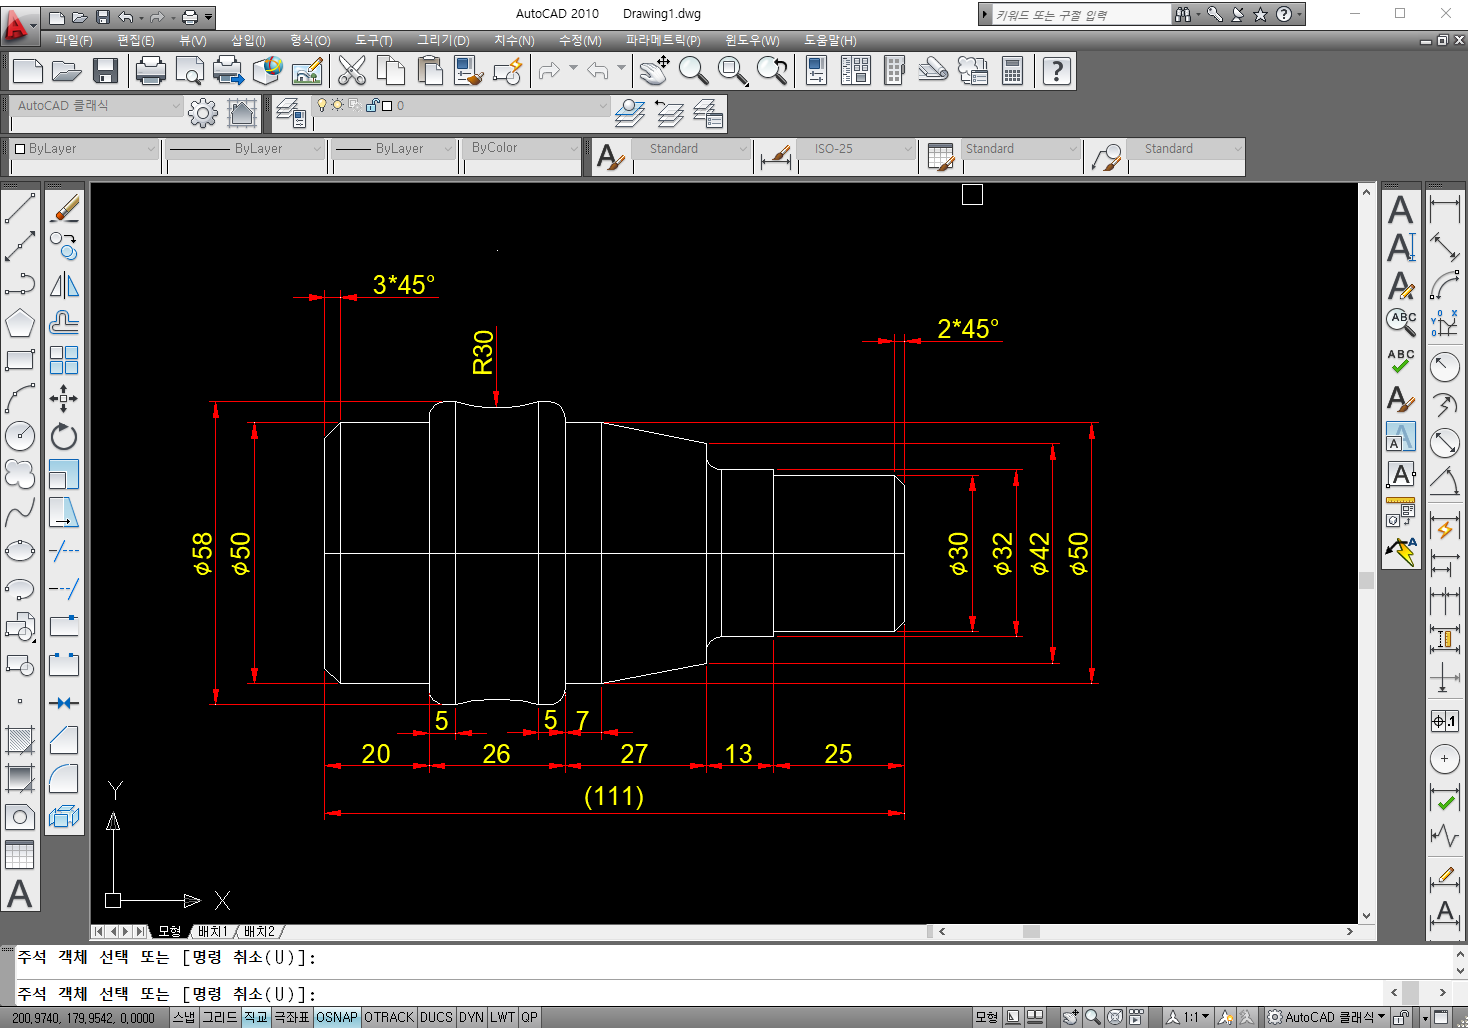
Task: Select the Fillet modify tool
Action: (x=64, y=779)
